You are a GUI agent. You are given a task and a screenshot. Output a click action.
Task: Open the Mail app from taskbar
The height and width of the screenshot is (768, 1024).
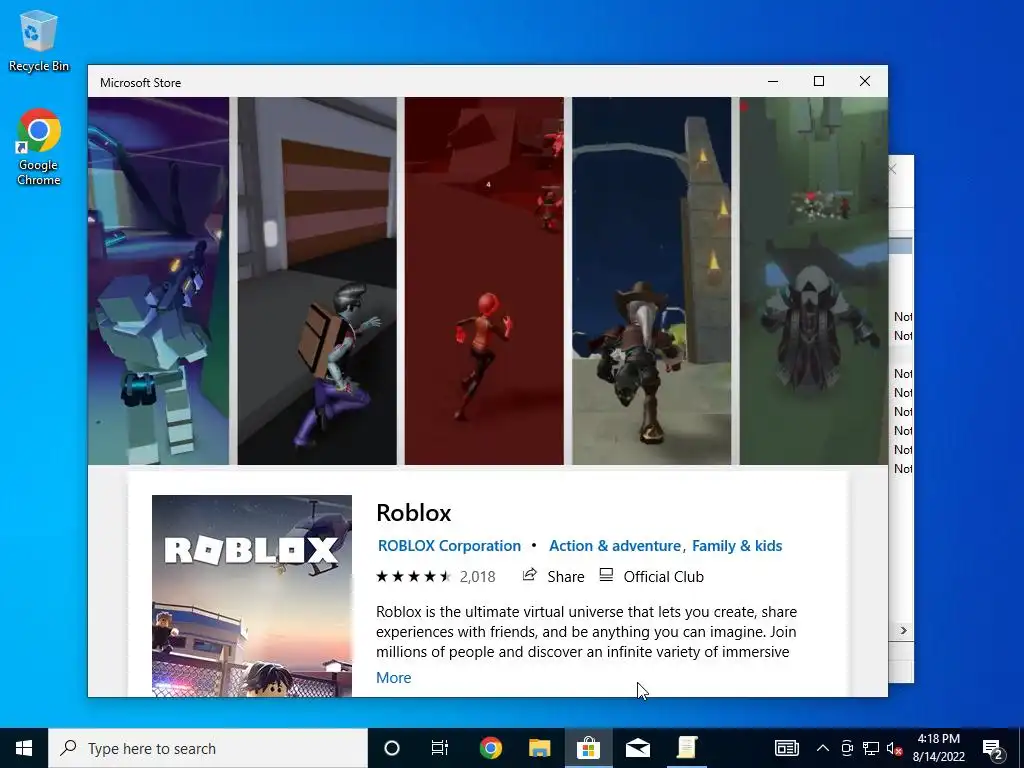[637, 748]
